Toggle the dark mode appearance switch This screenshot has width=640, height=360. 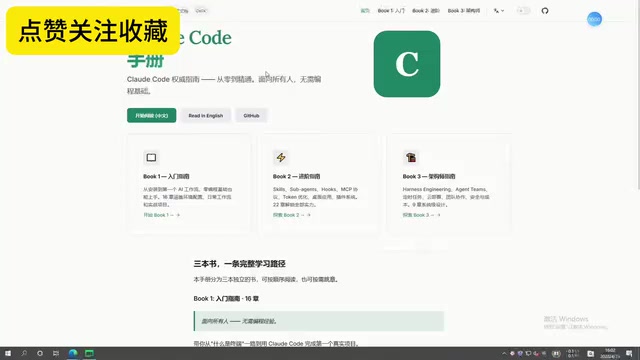tap(523, 11)
